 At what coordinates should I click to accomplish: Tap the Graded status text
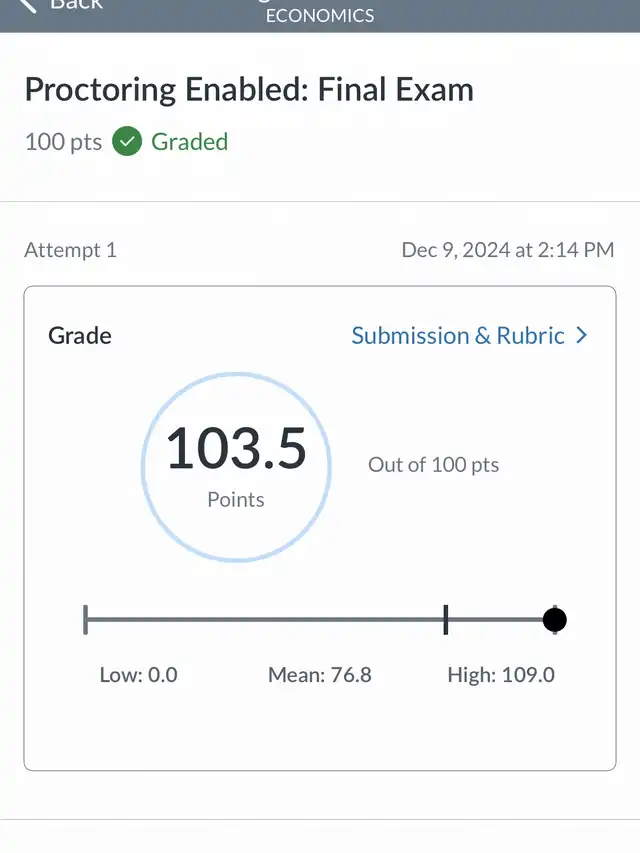[x=189, y=142]
